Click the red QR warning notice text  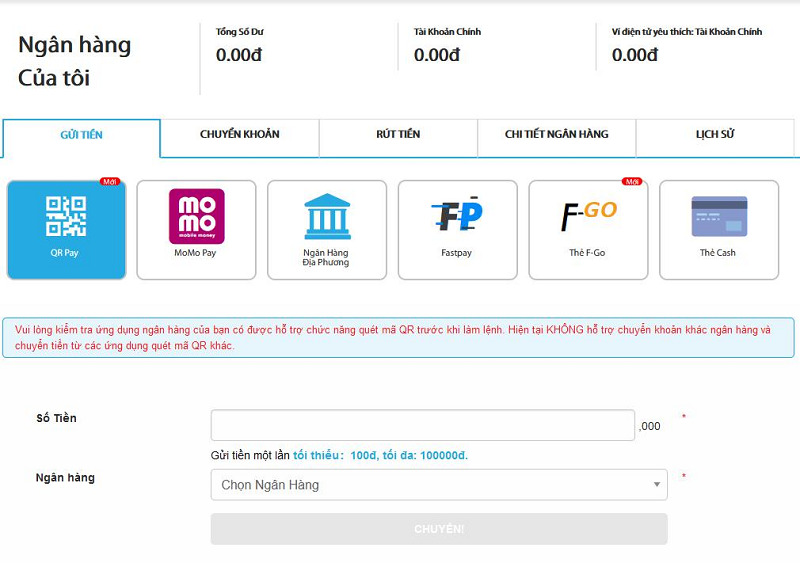point(398,338)
